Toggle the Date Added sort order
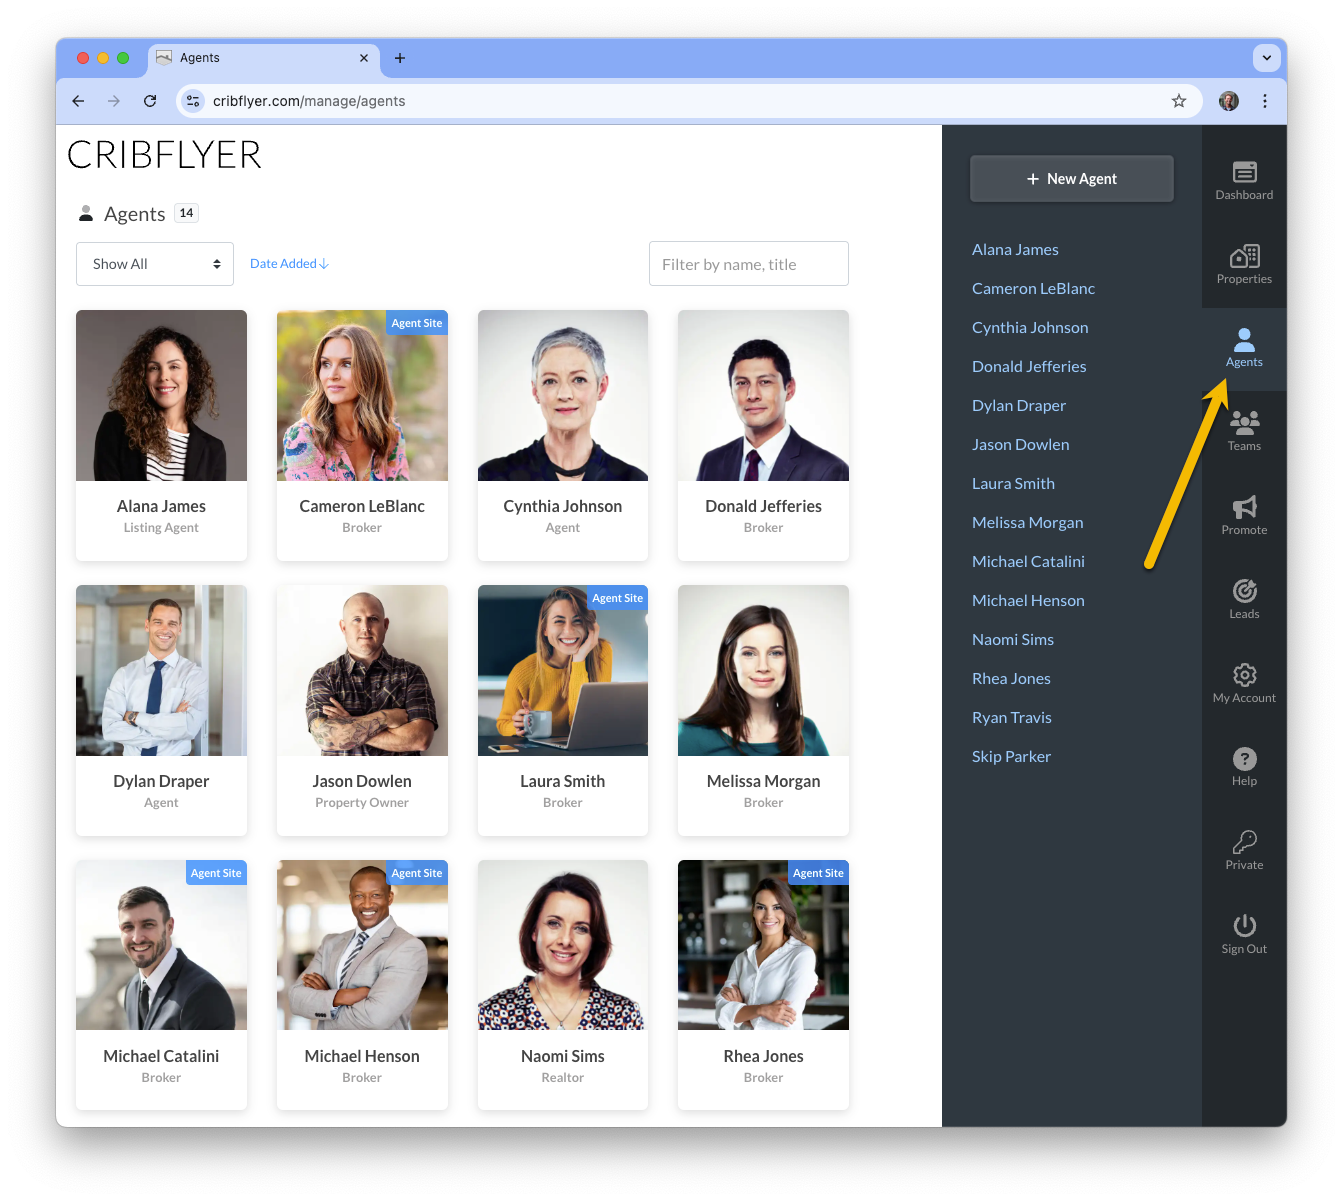Viewport: 1343px width, 1201px height. 289,264
